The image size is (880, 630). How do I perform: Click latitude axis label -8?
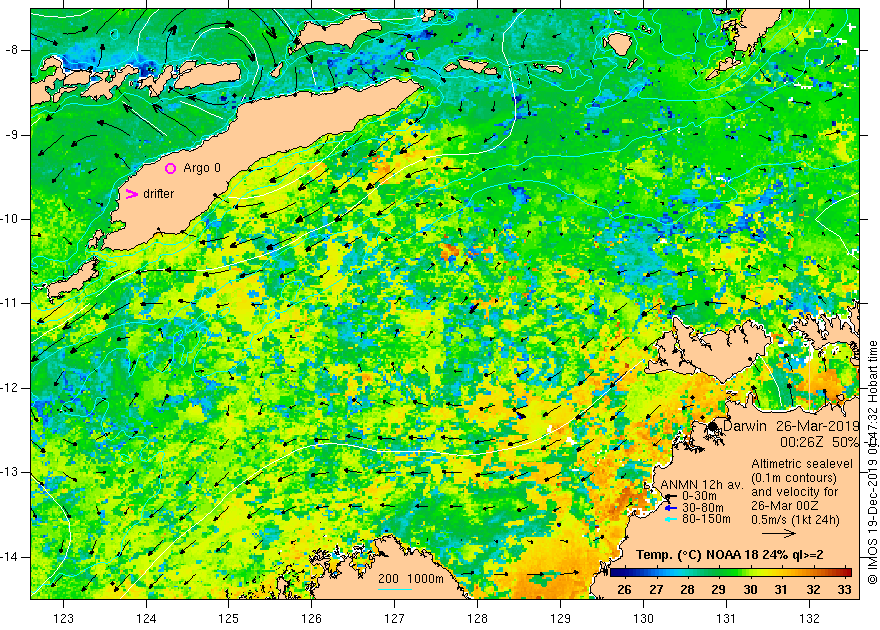coord(12,50)
